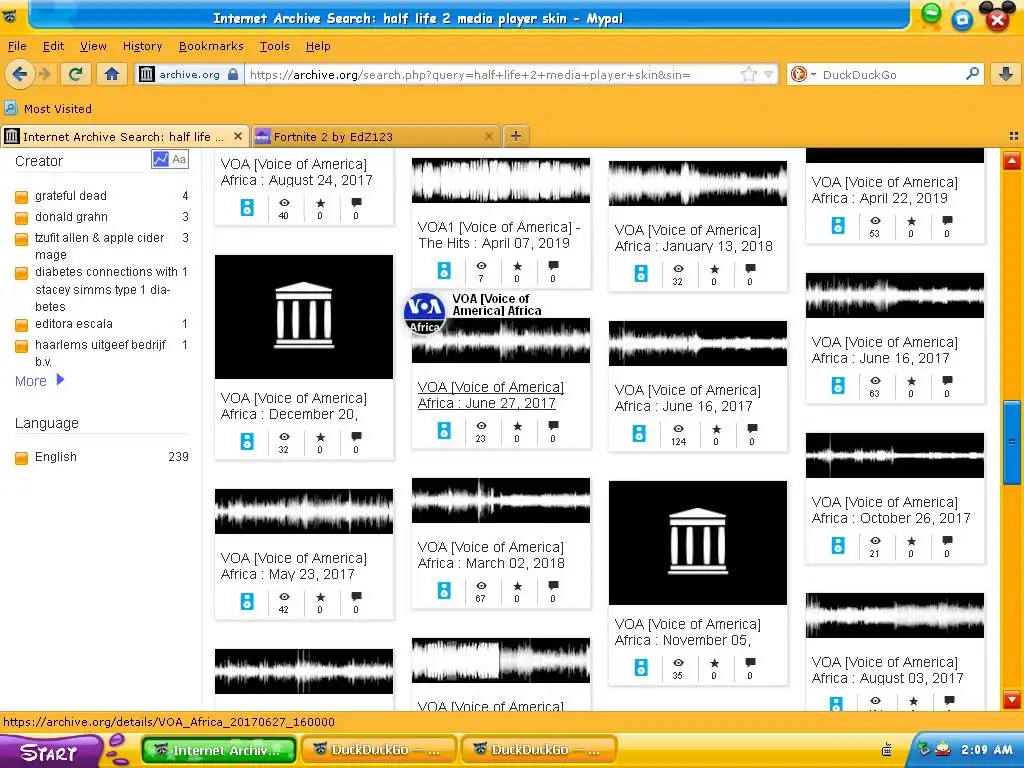This screenshot has width=1024, height=768.
Task: Open the downloads arrow button
Action: tap(1006, 74)
